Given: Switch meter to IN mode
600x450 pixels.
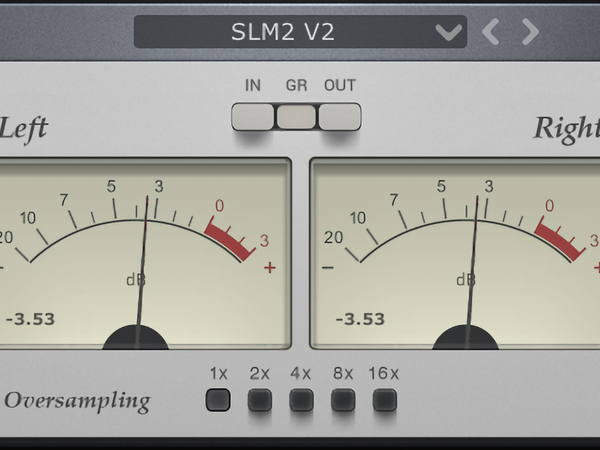Looking at the screenshot, I should (x=253, y=117).
